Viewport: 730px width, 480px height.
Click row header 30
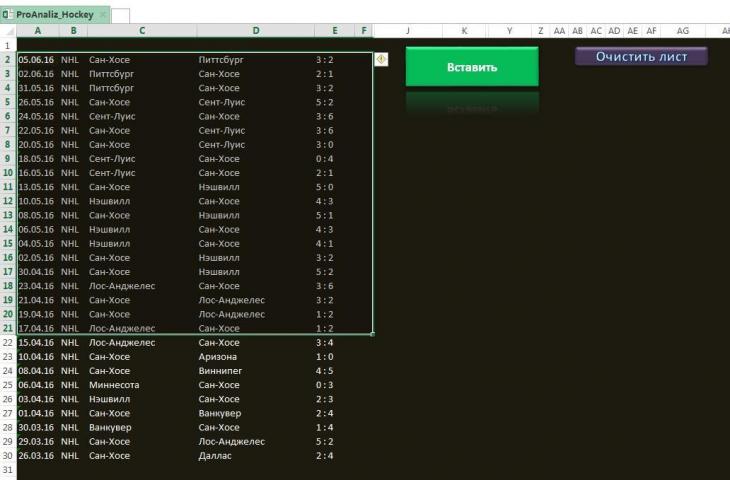pos(7,456)
